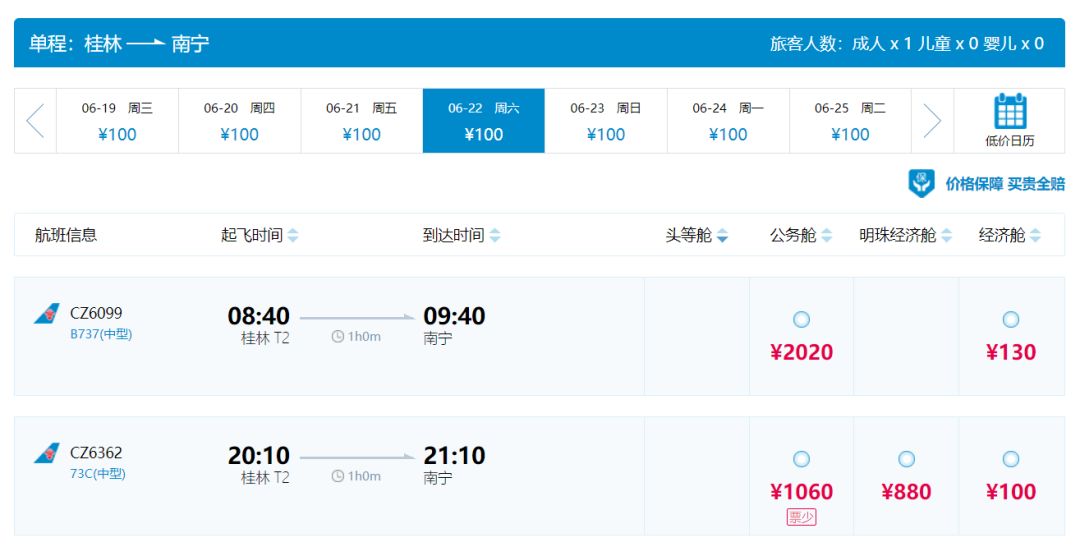Viewport: 1080px width, 556px height.
Task: Choose CZ6362 公务舱 ¥1060 radio button
Action: [801, 459]
